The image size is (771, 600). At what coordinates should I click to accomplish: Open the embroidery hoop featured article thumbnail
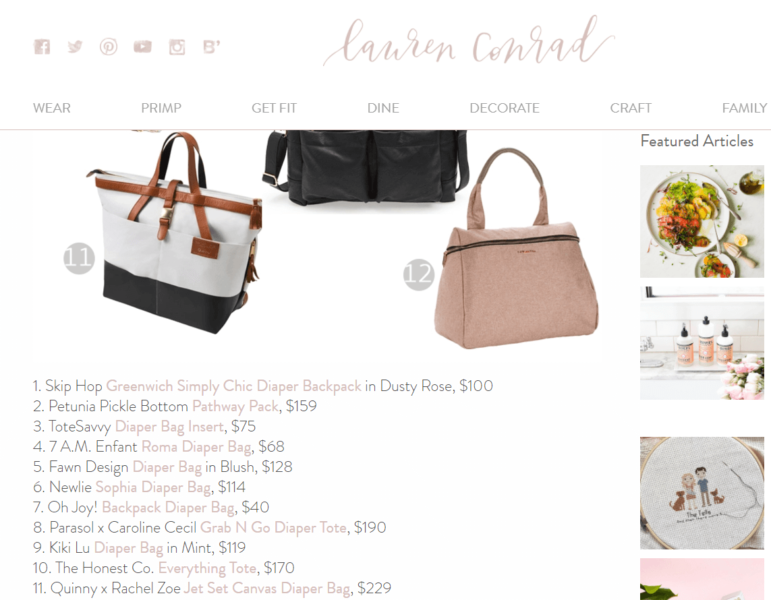702,493
